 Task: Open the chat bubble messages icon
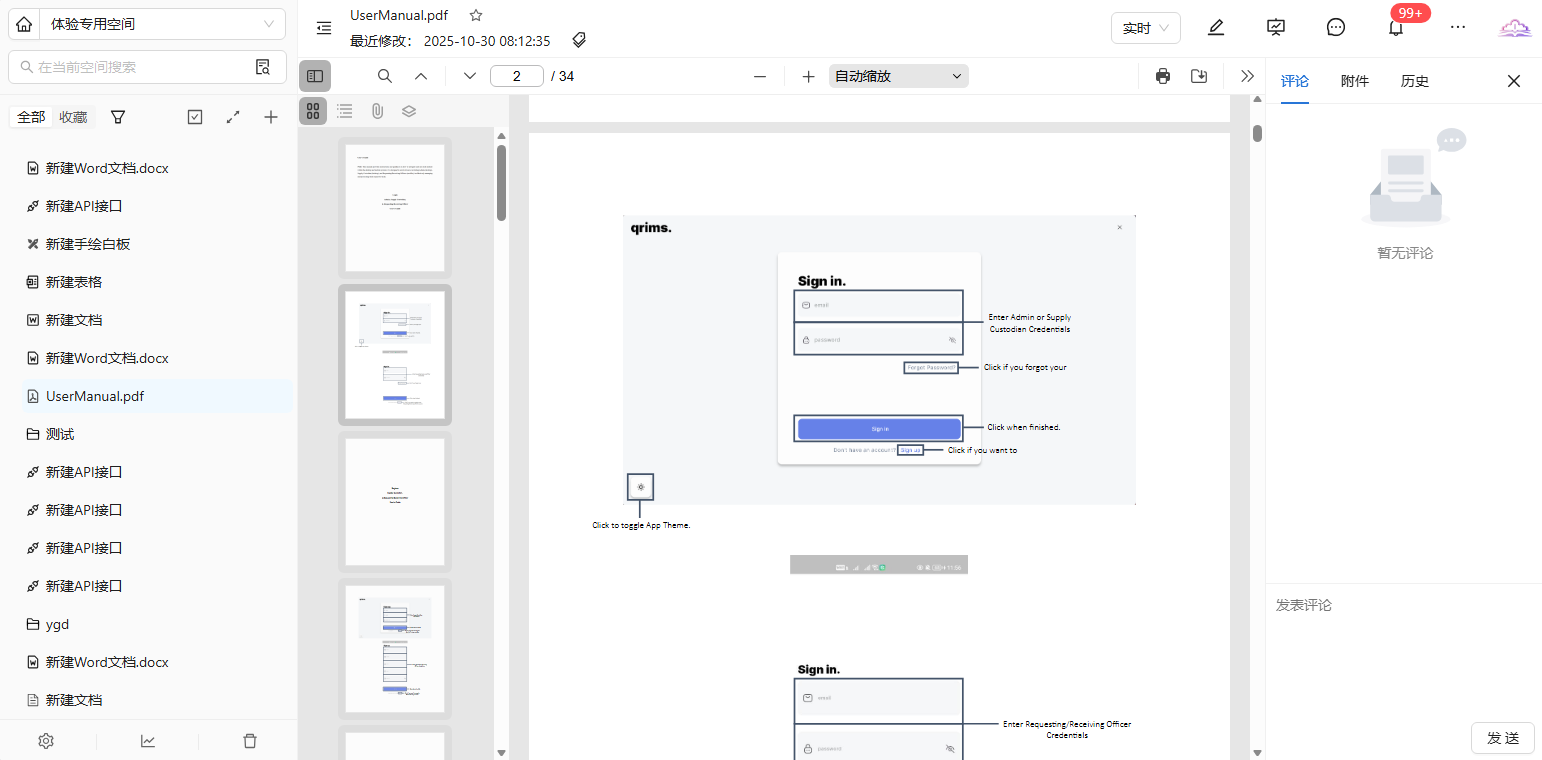click(x=1336, y=28)
